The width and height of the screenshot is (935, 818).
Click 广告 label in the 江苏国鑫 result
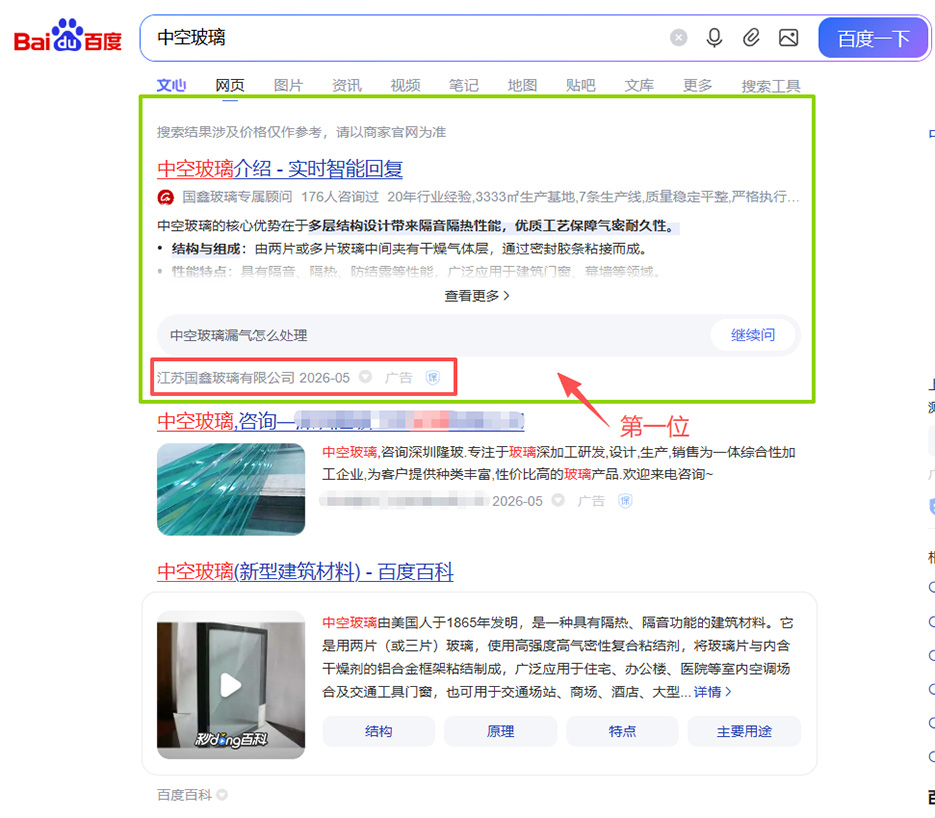[x=398, y=378]
